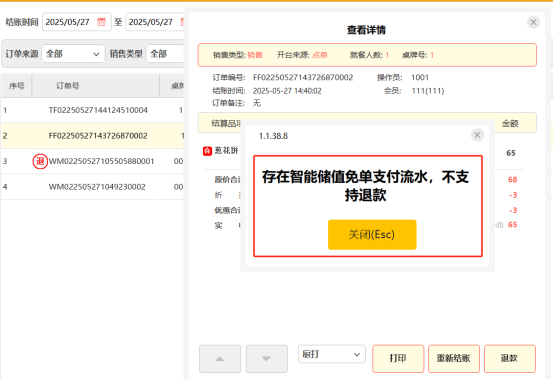Click the 关闭(Esc) button
Viewport: 553px width, 380px height.
click(372, 235)
